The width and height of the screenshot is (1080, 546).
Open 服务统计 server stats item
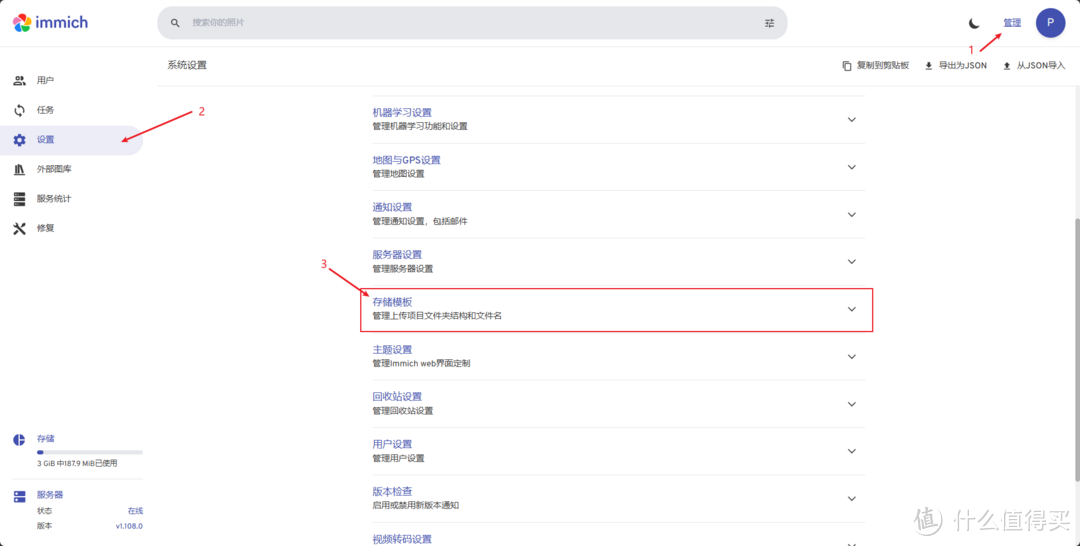(53, 199)
